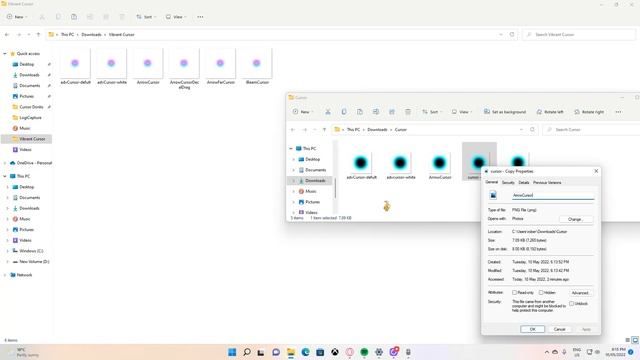640x360 pixels.
Task: Open Xbox app from taskbar
Action: tap(335, 352)
